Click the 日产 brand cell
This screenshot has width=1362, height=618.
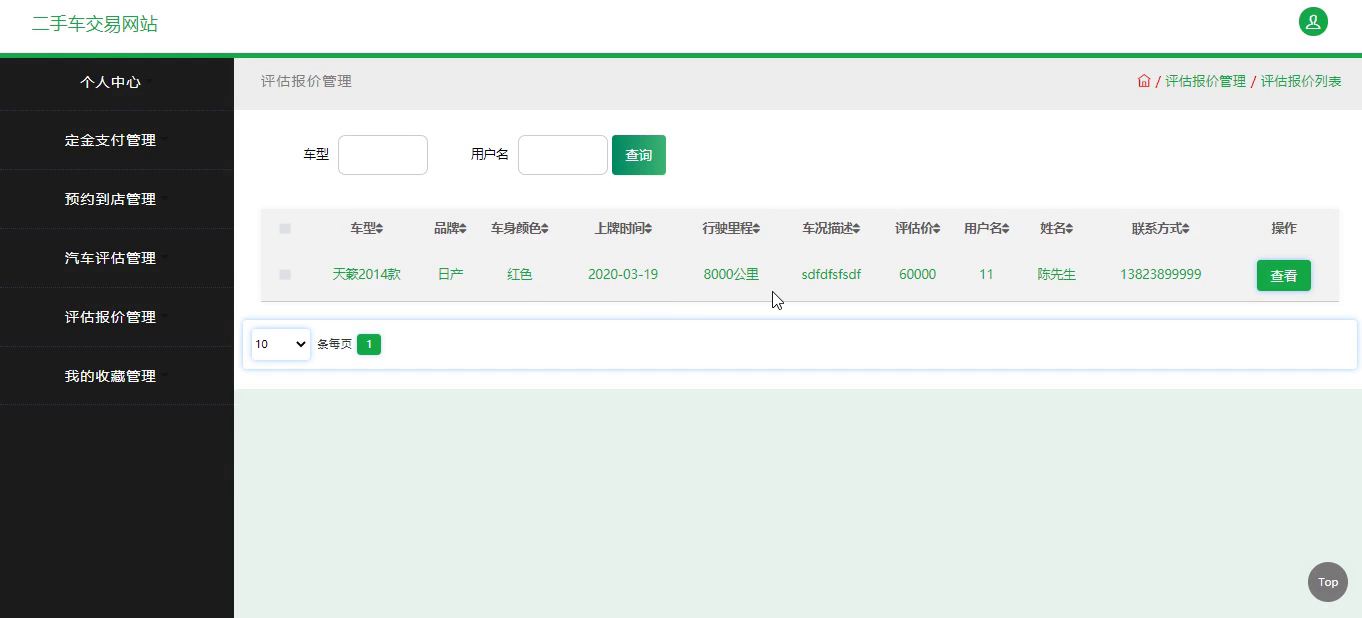coord(451,274)
